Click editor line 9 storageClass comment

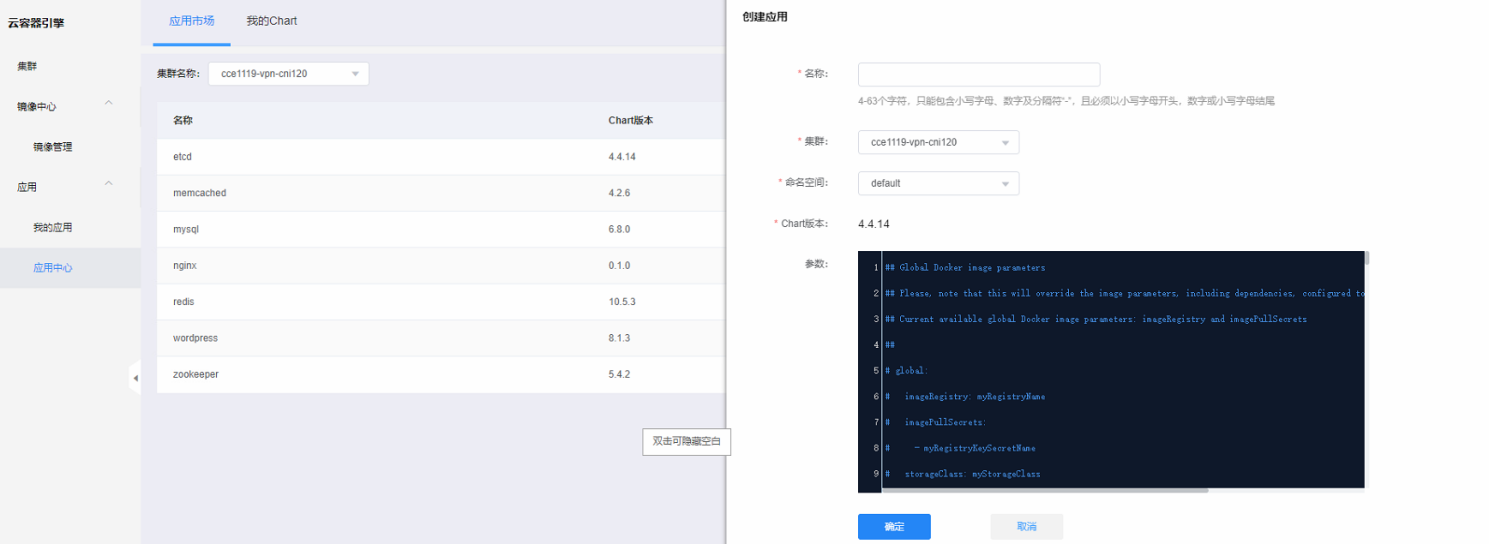pos(963,474)
